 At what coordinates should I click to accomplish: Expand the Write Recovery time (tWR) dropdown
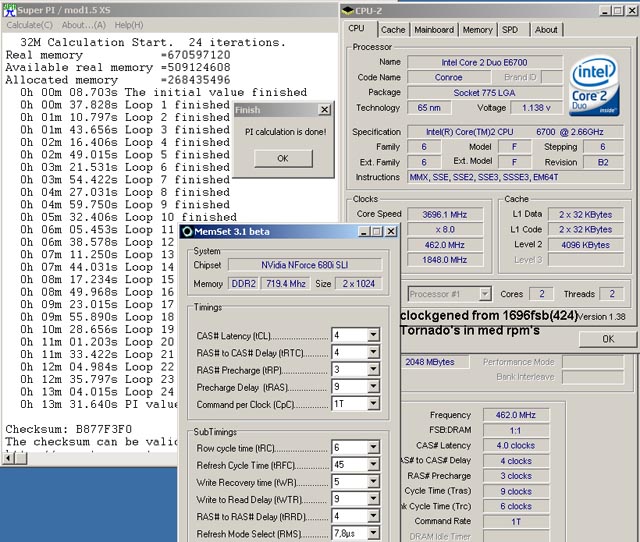click(373, 482)
